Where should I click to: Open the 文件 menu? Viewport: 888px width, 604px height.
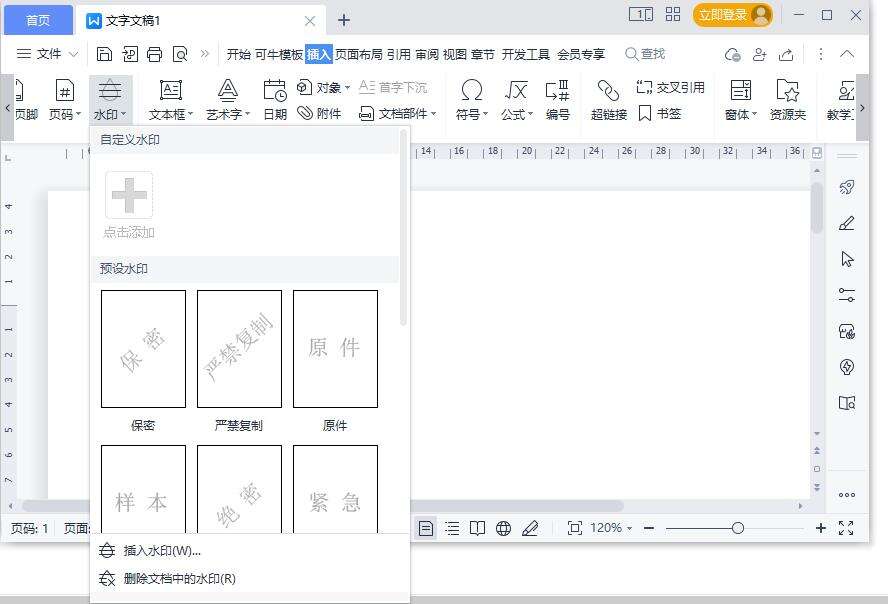[x=47, y=54]
